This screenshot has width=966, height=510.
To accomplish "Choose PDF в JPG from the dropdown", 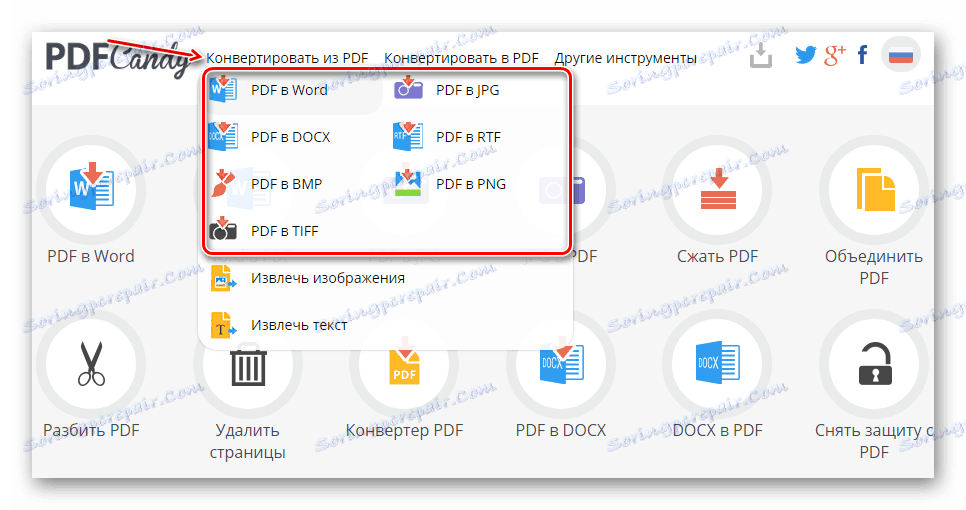I will click(x=468, y=90).
